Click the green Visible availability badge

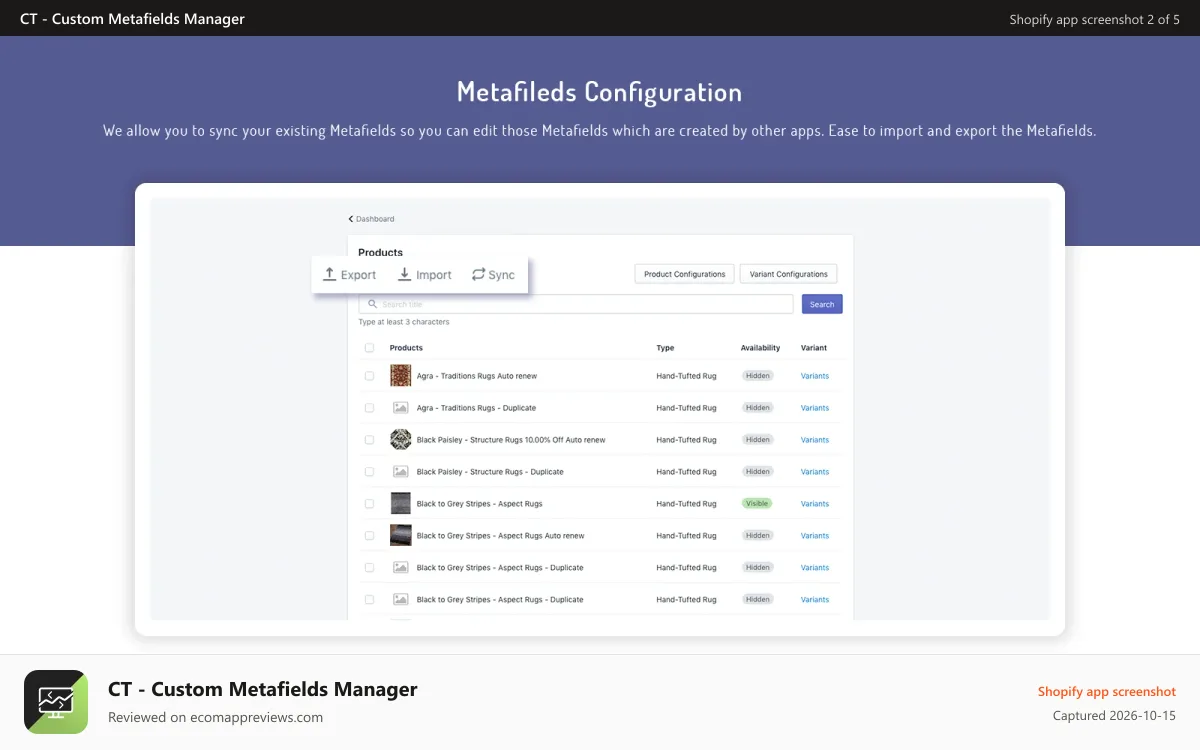click(757, 504)
